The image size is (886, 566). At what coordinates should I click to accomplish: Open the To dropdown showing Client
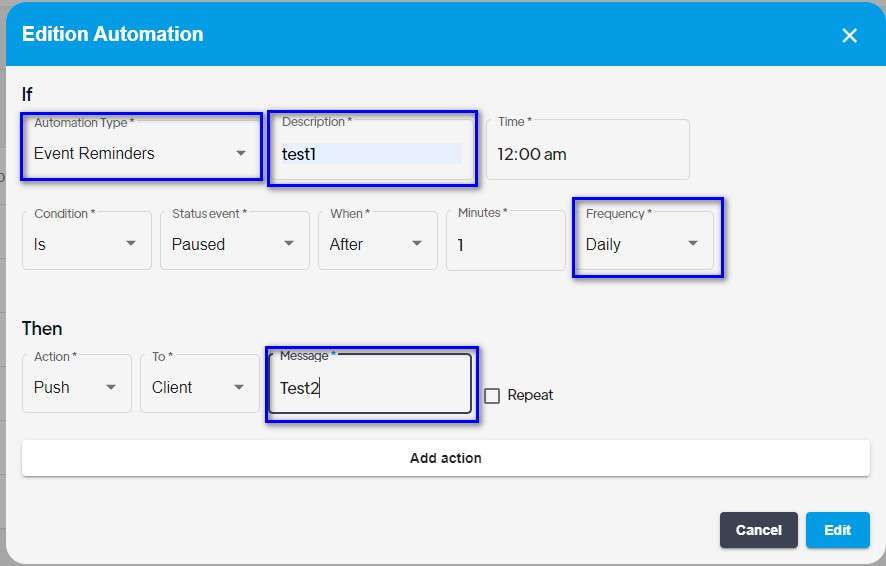[199, 384]
